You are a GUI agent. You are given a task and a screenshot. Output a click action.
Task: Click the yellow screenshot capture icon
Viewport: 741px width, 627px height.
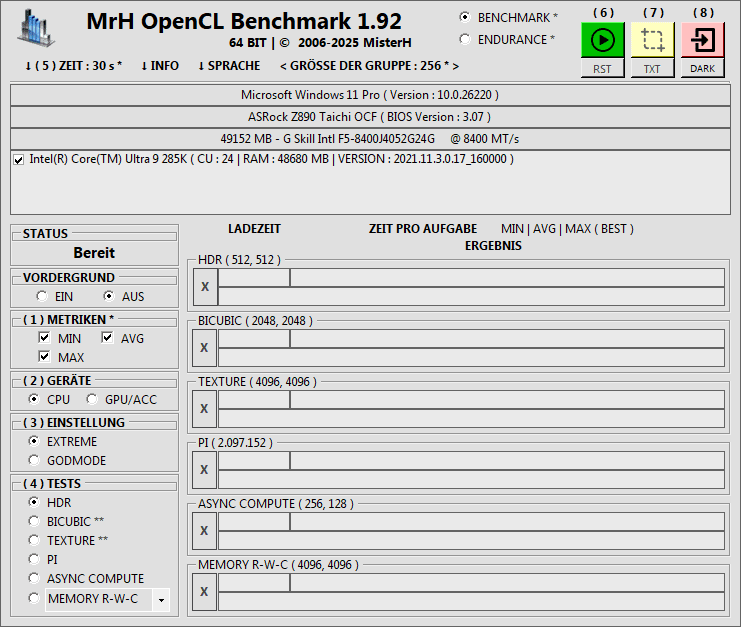(653, 40)
